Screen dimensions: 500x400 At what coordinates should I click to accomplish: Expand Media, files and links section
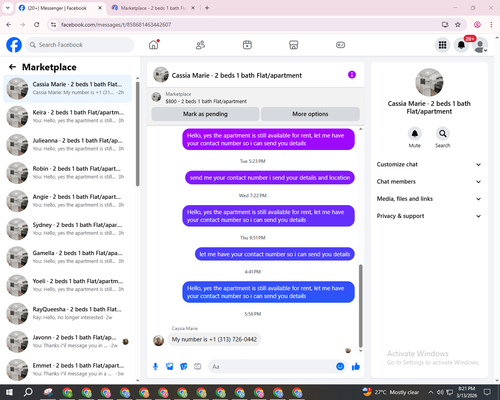coord(429,199)
